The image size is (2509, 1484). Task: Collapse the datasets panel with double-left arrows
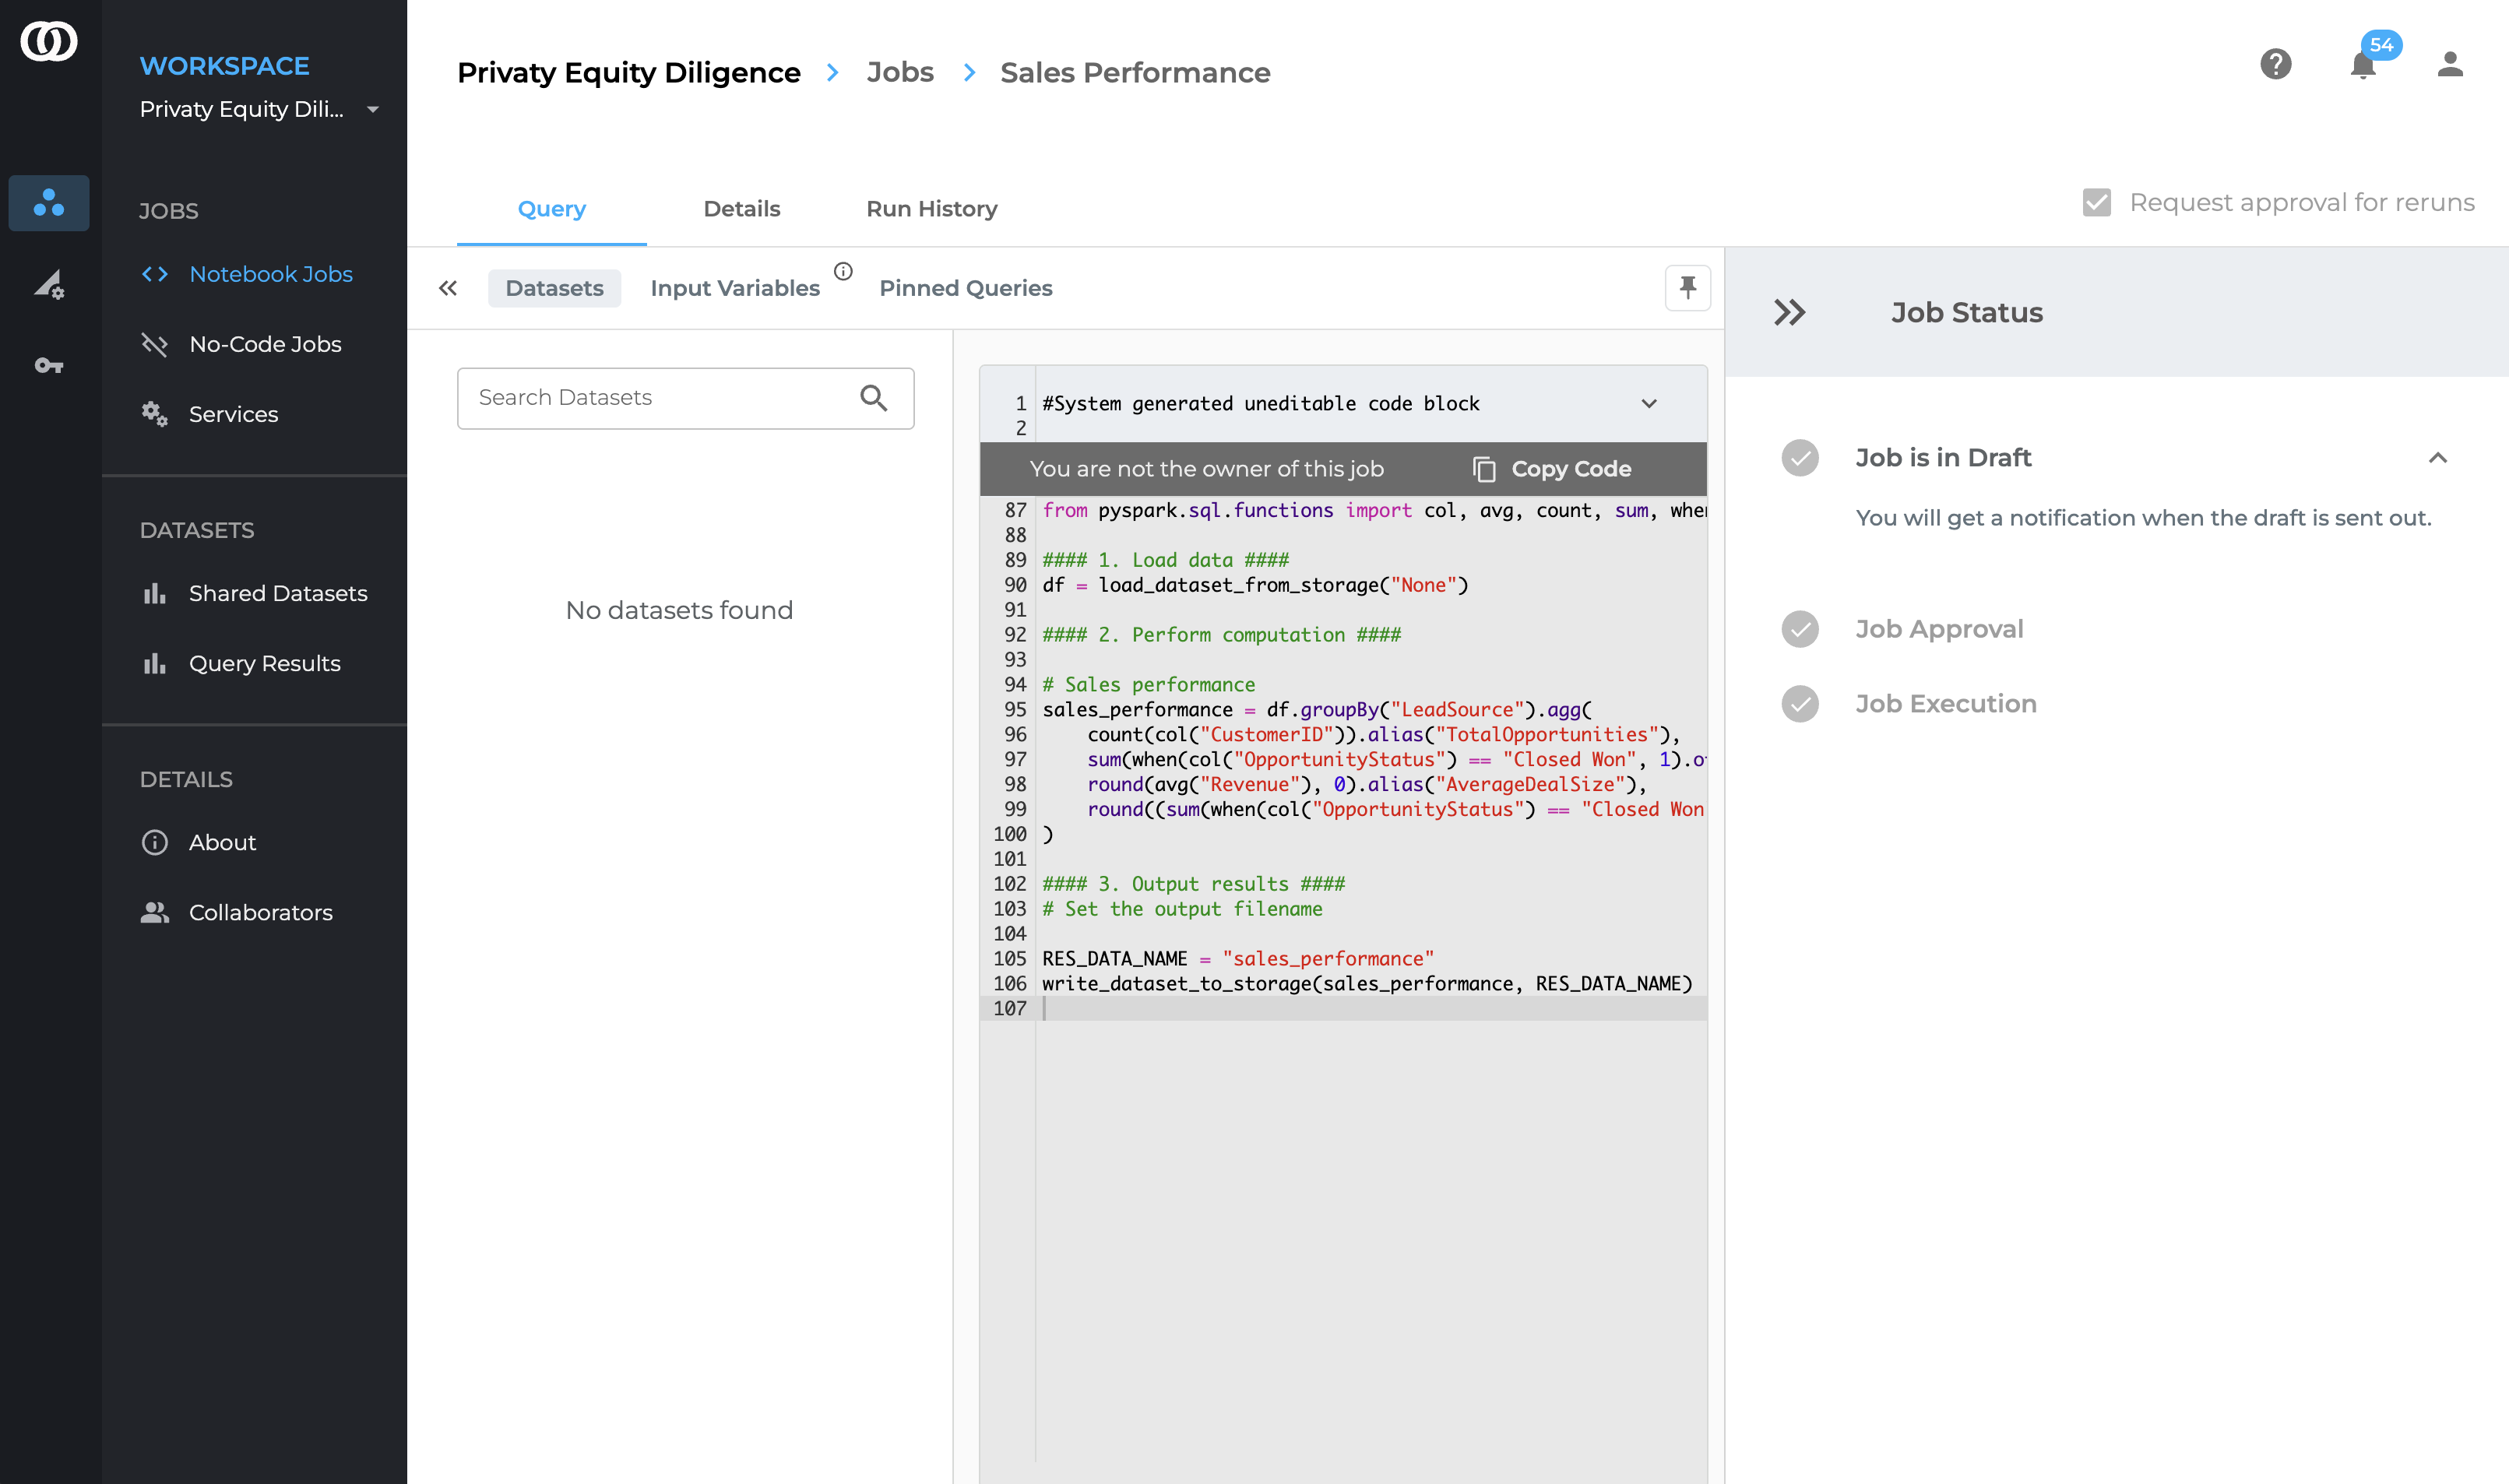(447, 288)
